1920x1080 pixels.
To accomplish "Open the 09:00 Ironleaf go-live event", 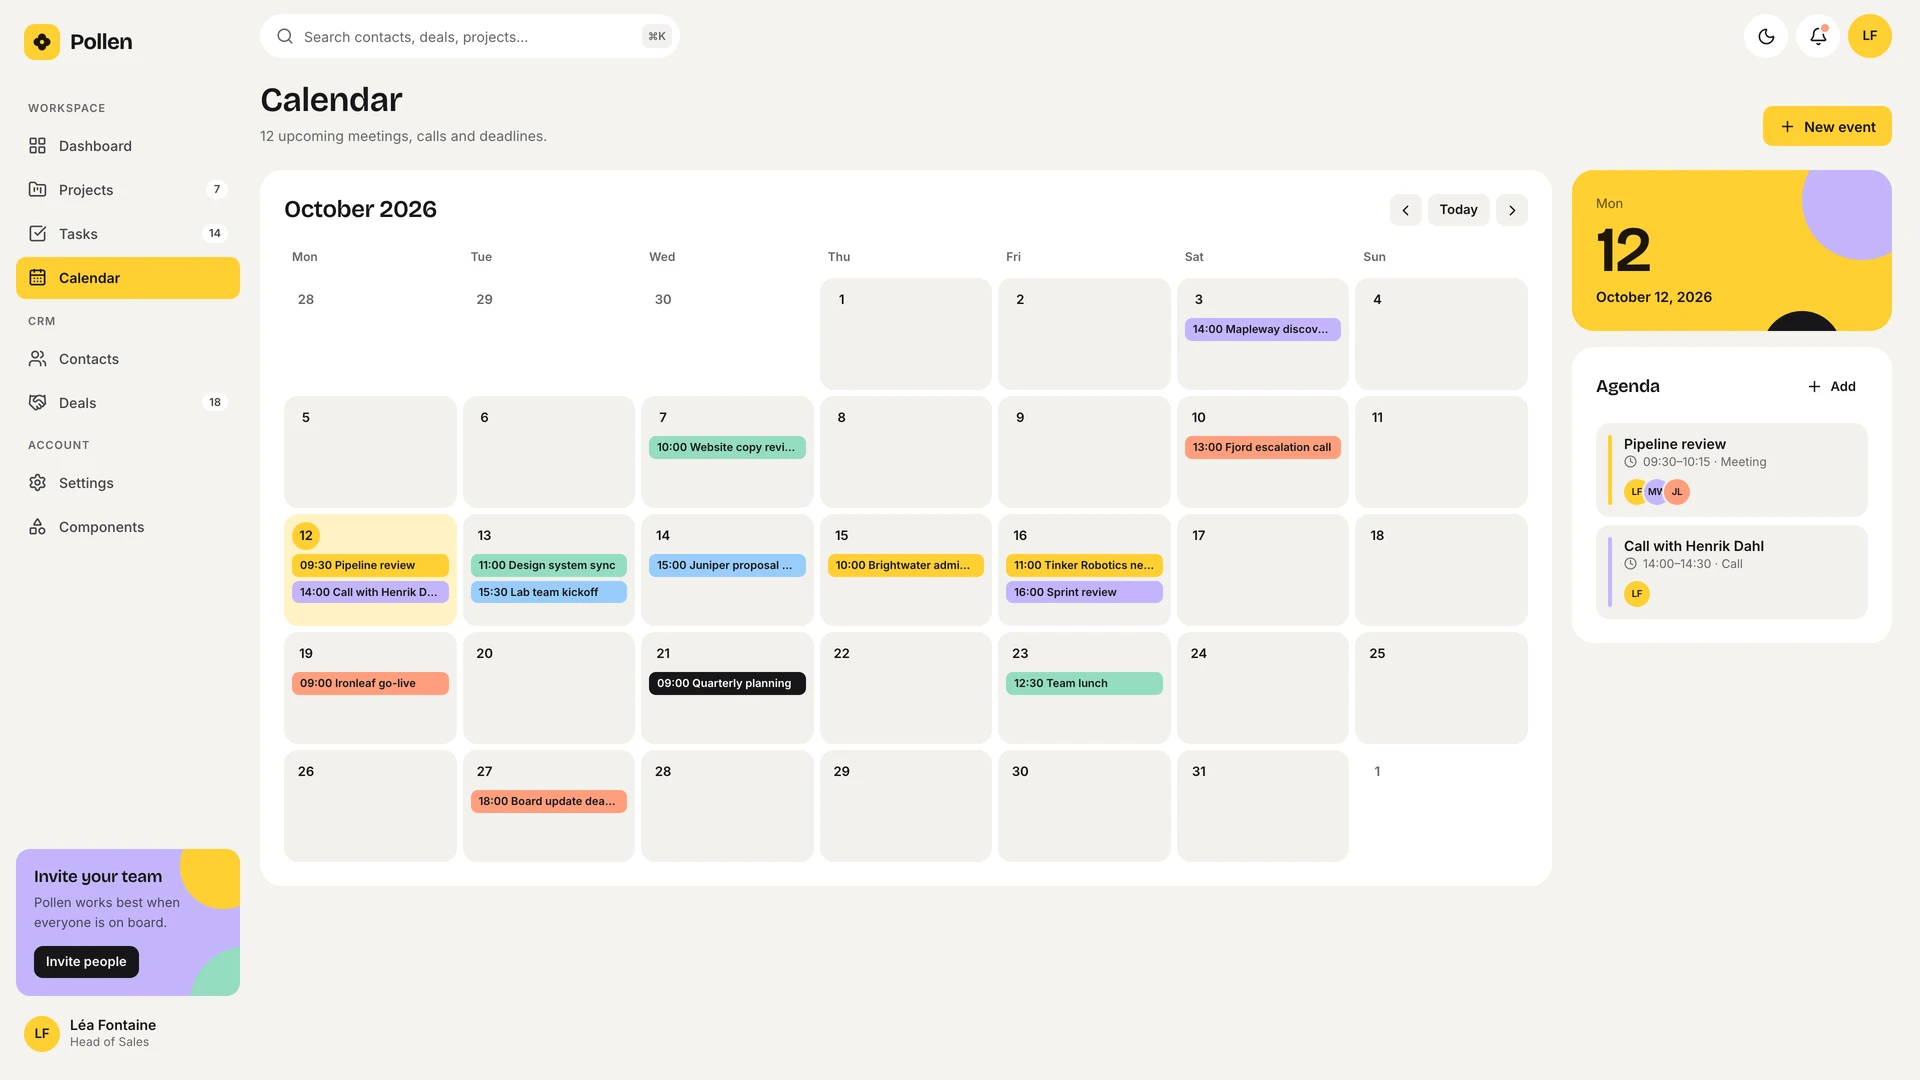I will click(x=370, y=683).
